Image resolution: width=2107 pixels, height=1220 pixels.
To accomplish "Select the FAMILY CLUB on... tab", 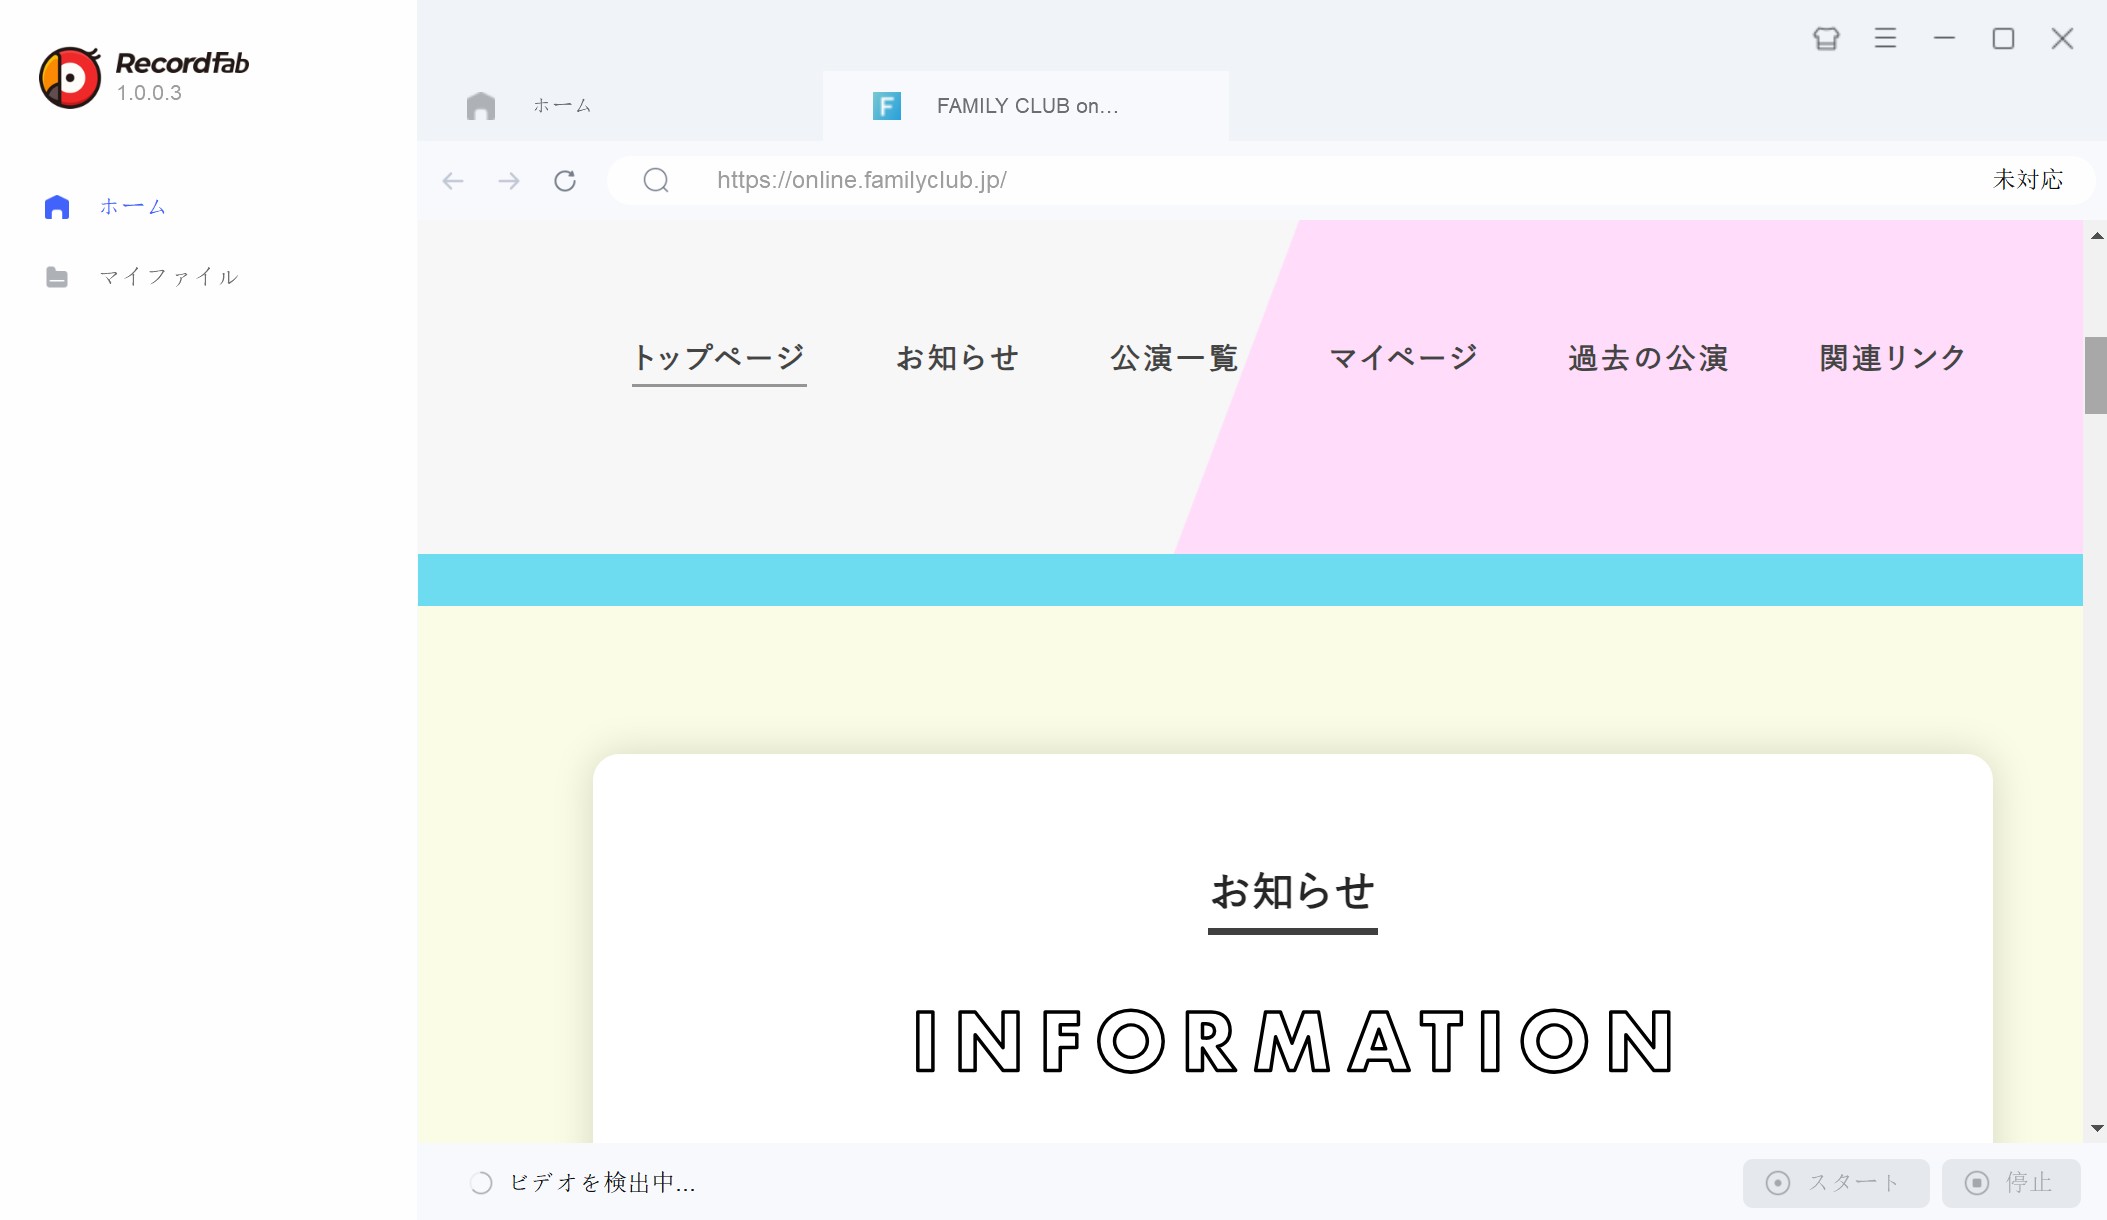I will coord(1026,106).
